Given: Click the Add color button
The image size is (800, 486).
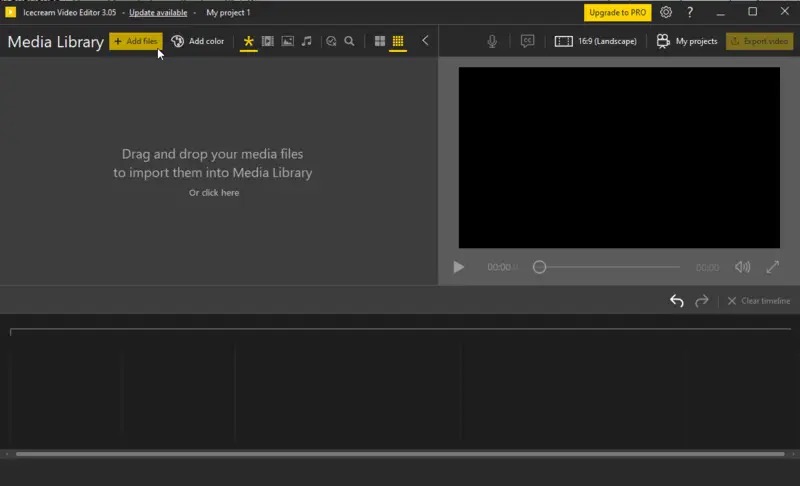Looking at the screenshot, I should click(197, 41).
